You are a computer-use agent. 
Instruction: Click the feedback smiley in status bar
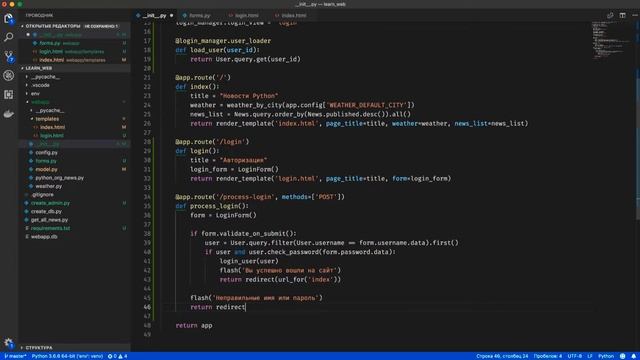(622, 356)
